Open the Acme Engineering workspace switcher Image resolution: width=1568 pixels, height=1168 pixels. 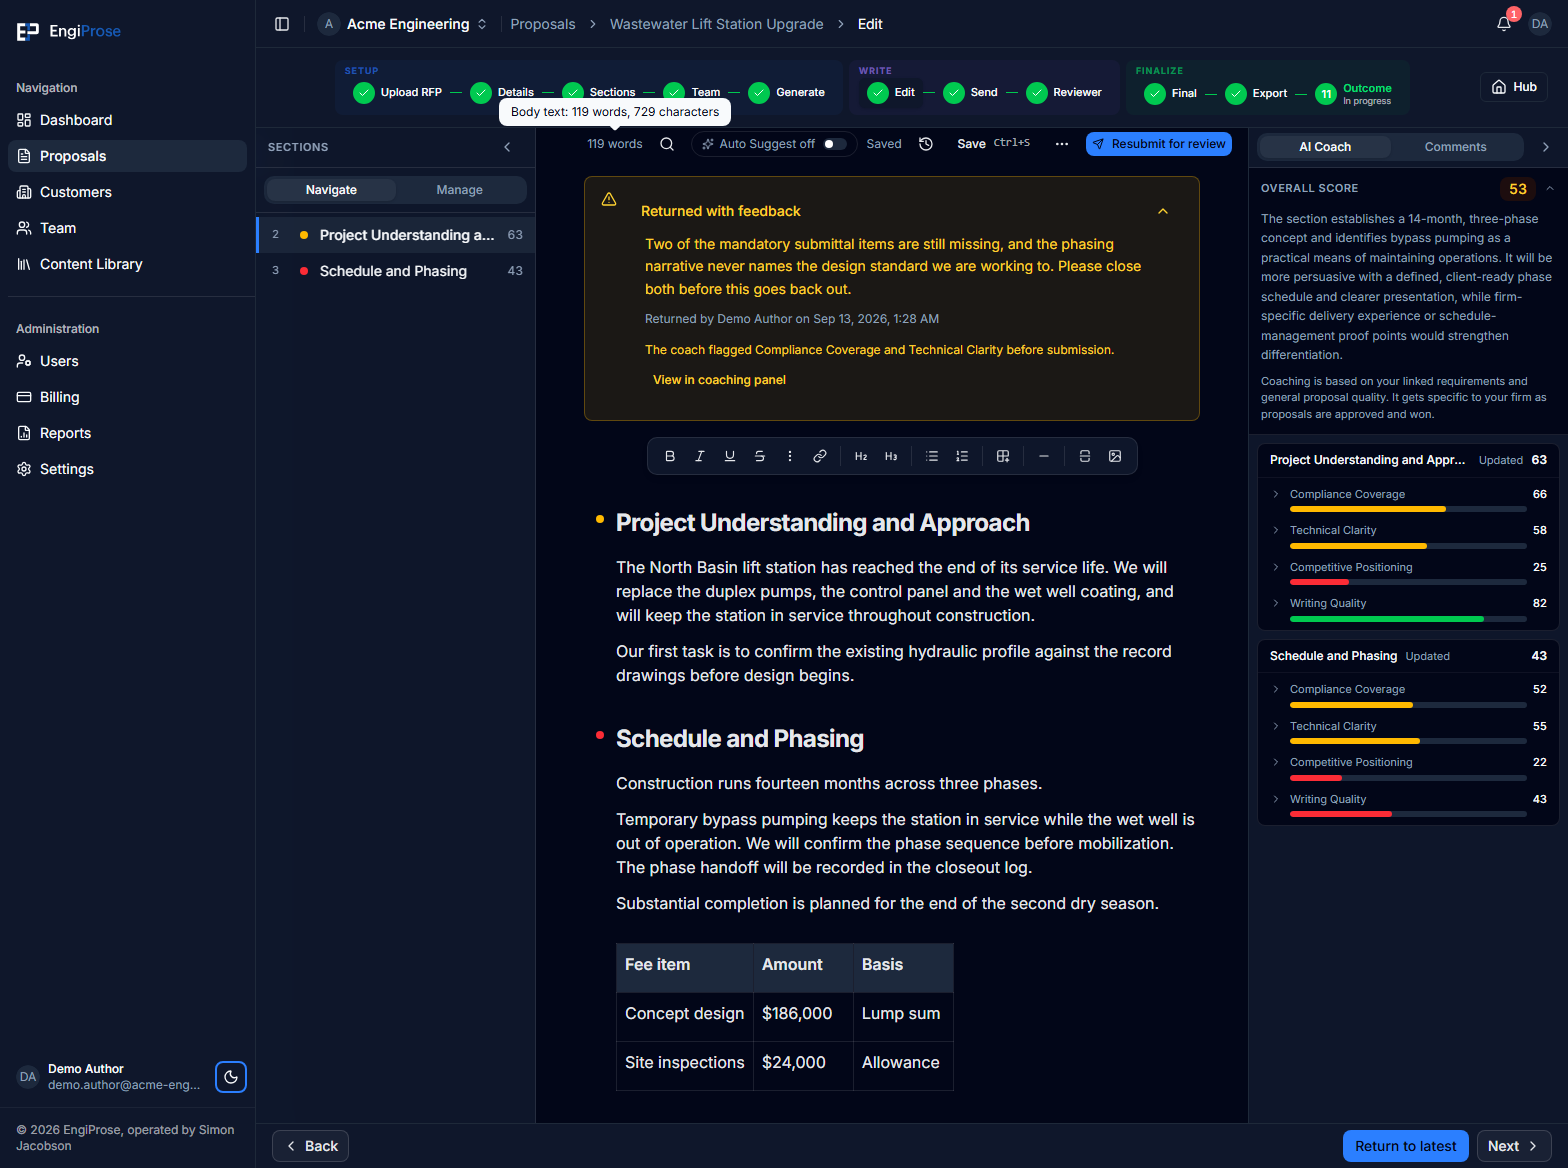click(x=403, y=24)
